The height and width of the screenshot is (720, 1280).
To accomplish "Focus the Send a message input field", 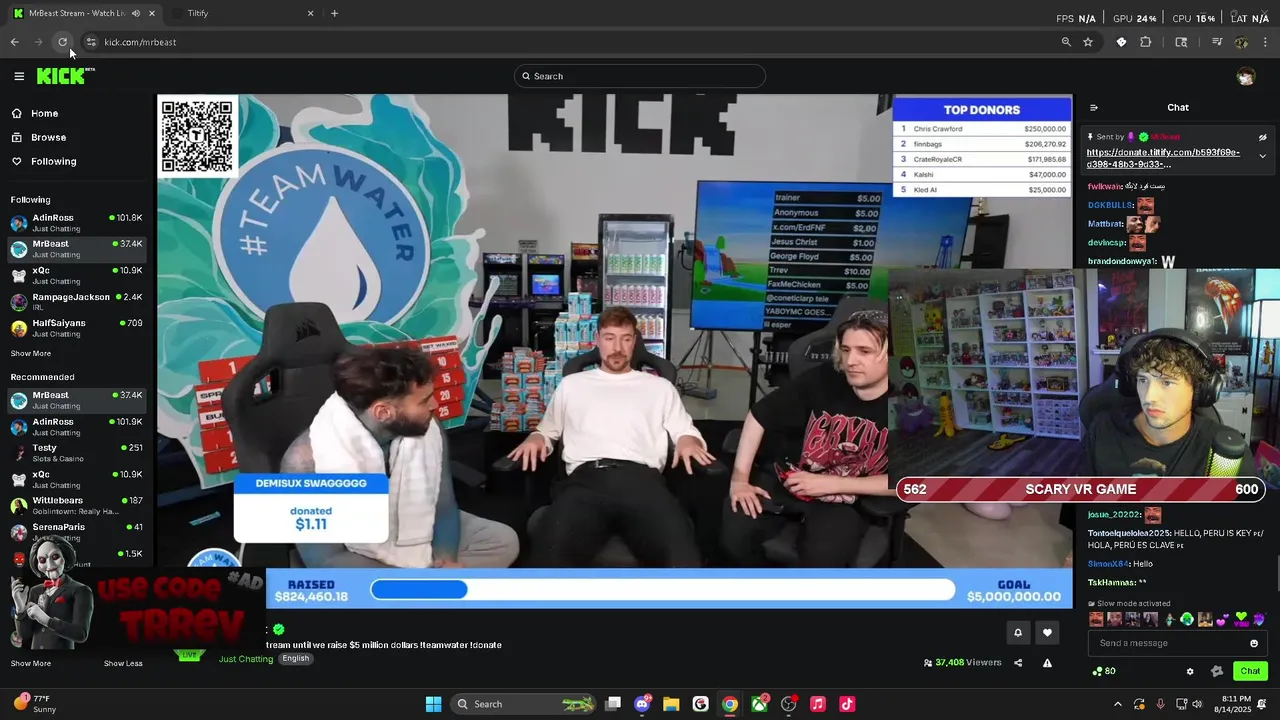I will (x=1177, y=643).
